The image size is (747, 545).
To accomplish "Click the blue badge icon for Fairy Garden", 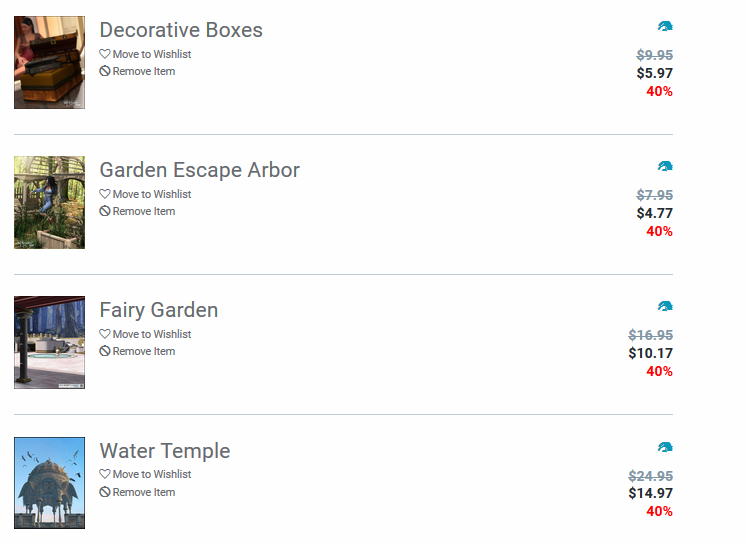I will coord(665,306).
